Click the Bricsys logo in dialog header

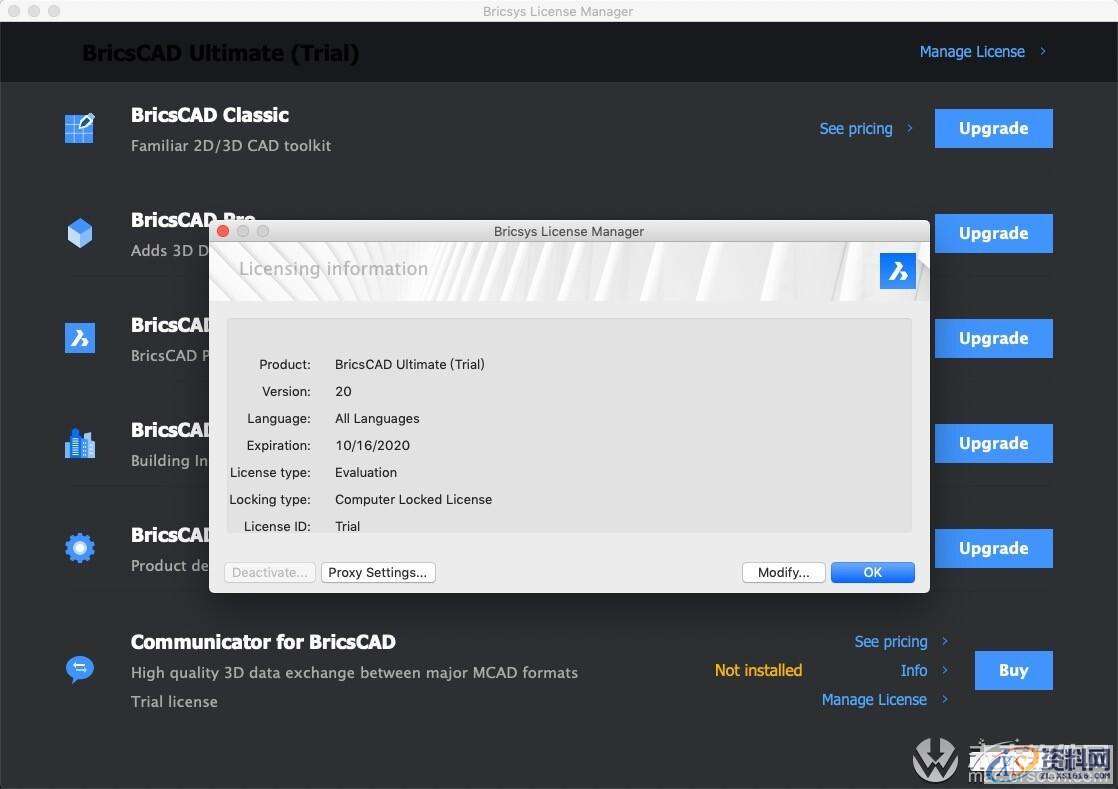897,271
